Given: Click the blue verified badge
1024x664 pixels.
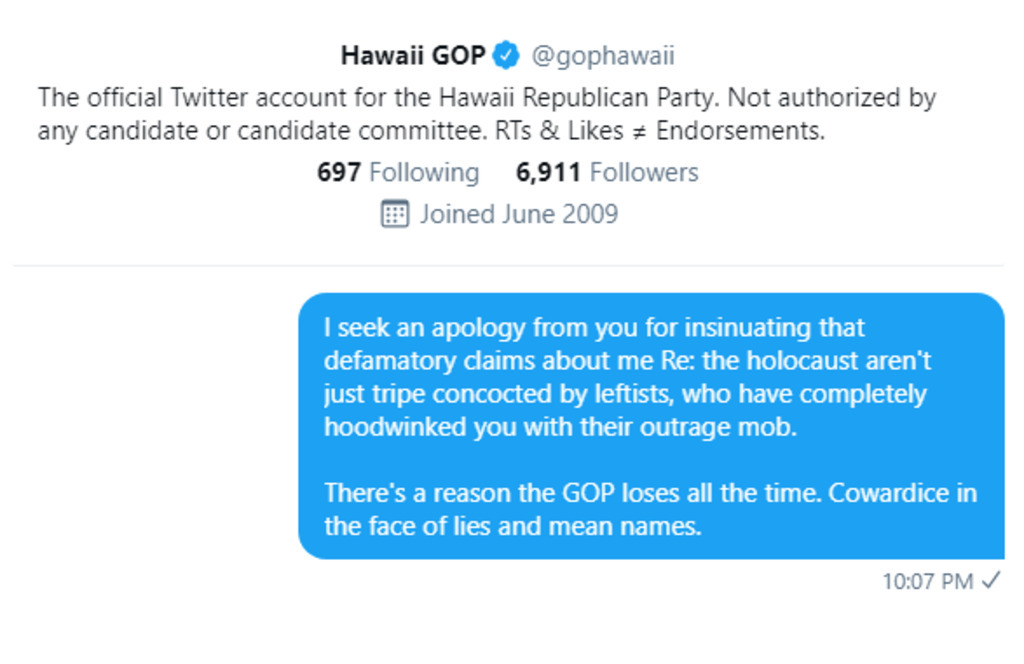Looking at the screenshot, I should 507,55.
